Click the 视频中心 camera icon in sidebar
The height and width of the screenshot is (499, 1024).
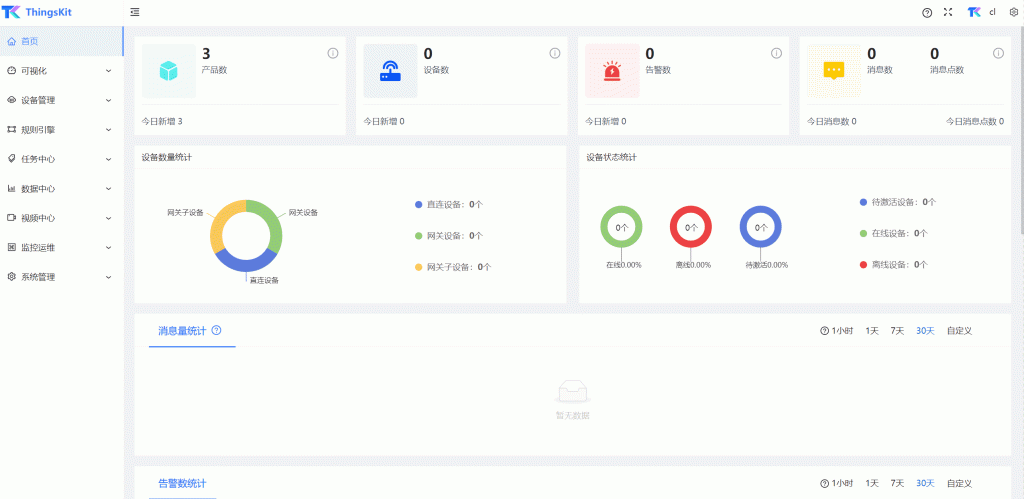point(11,217)
